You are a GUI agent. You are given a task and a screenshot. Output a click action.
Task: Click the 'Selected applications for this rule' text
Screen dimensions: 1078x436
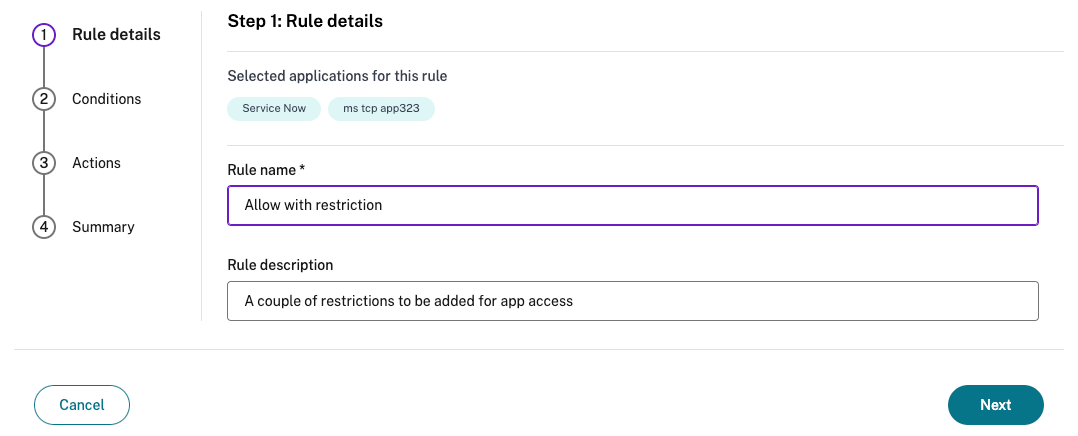click(x=337, y=76)
